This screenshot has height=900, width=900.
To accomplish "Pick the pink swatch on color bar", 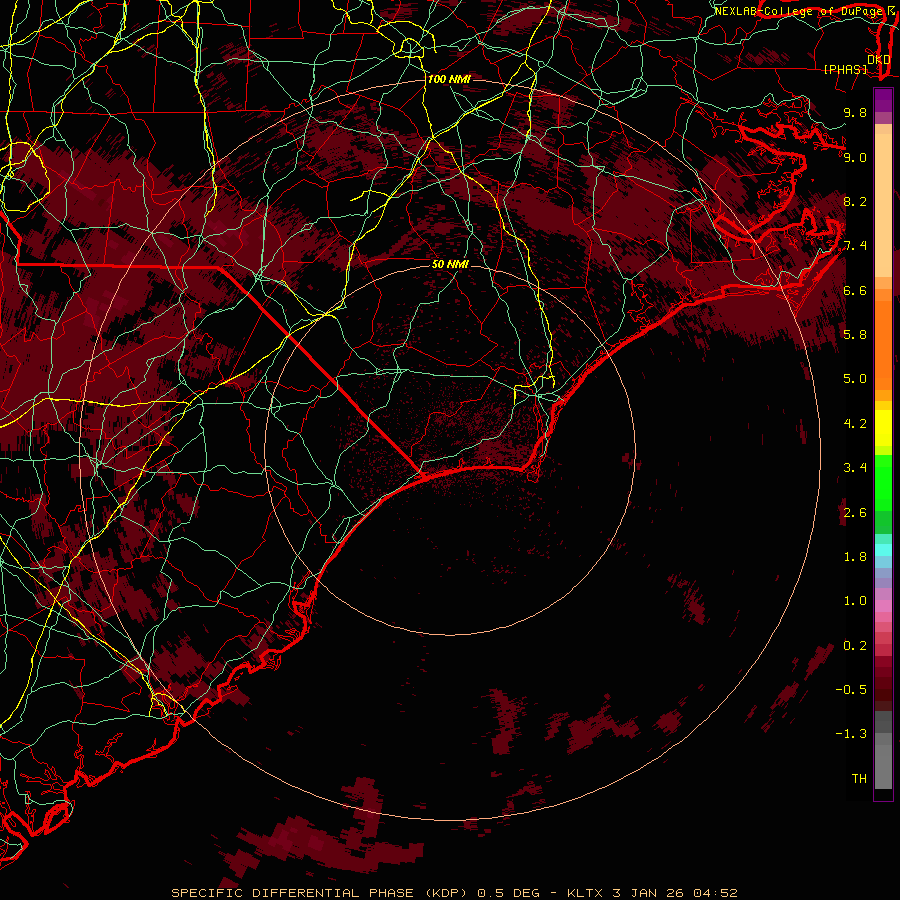I will [x=883, y=606].
